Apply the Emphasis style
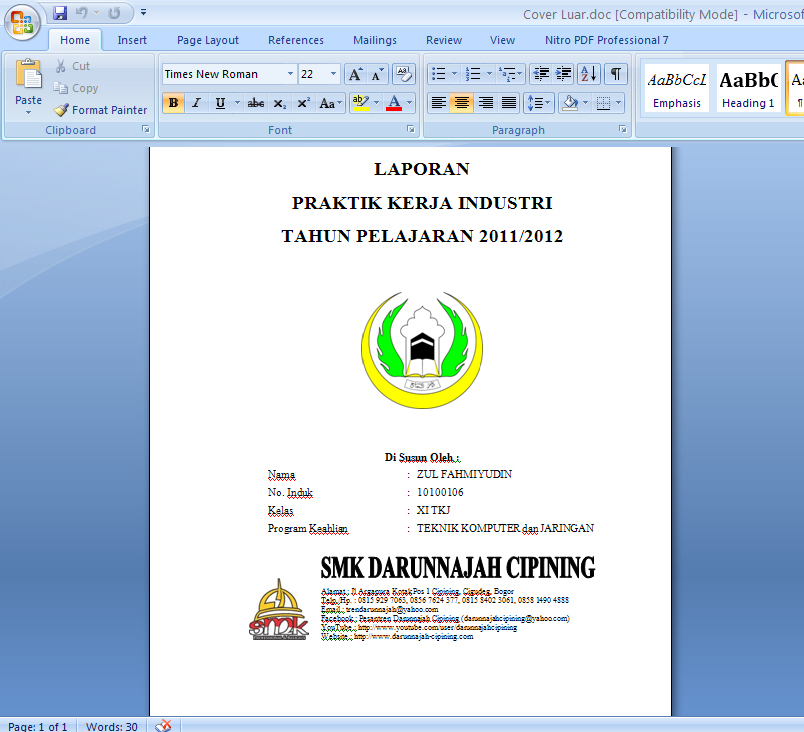Screen dimensions: 804x732 [676, 88]
